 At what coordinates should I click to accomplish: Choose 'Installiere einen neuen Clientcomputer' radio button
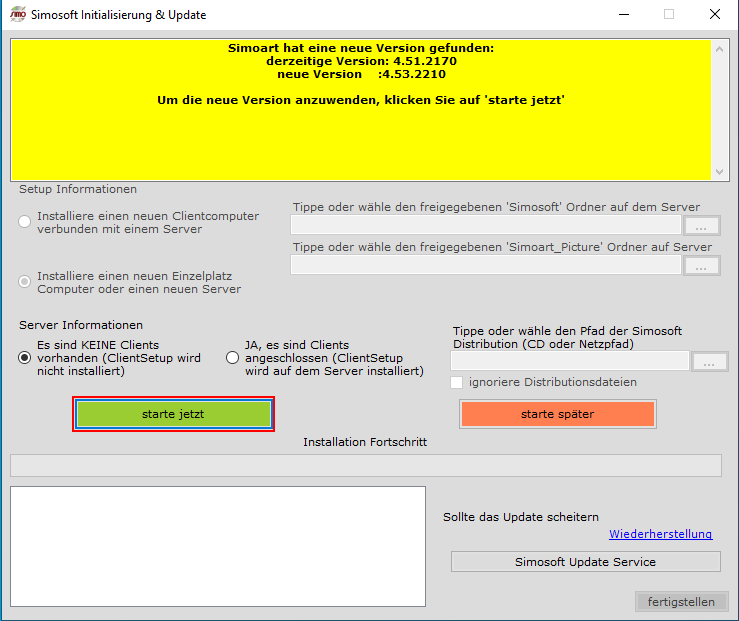(x=25, y=222)
